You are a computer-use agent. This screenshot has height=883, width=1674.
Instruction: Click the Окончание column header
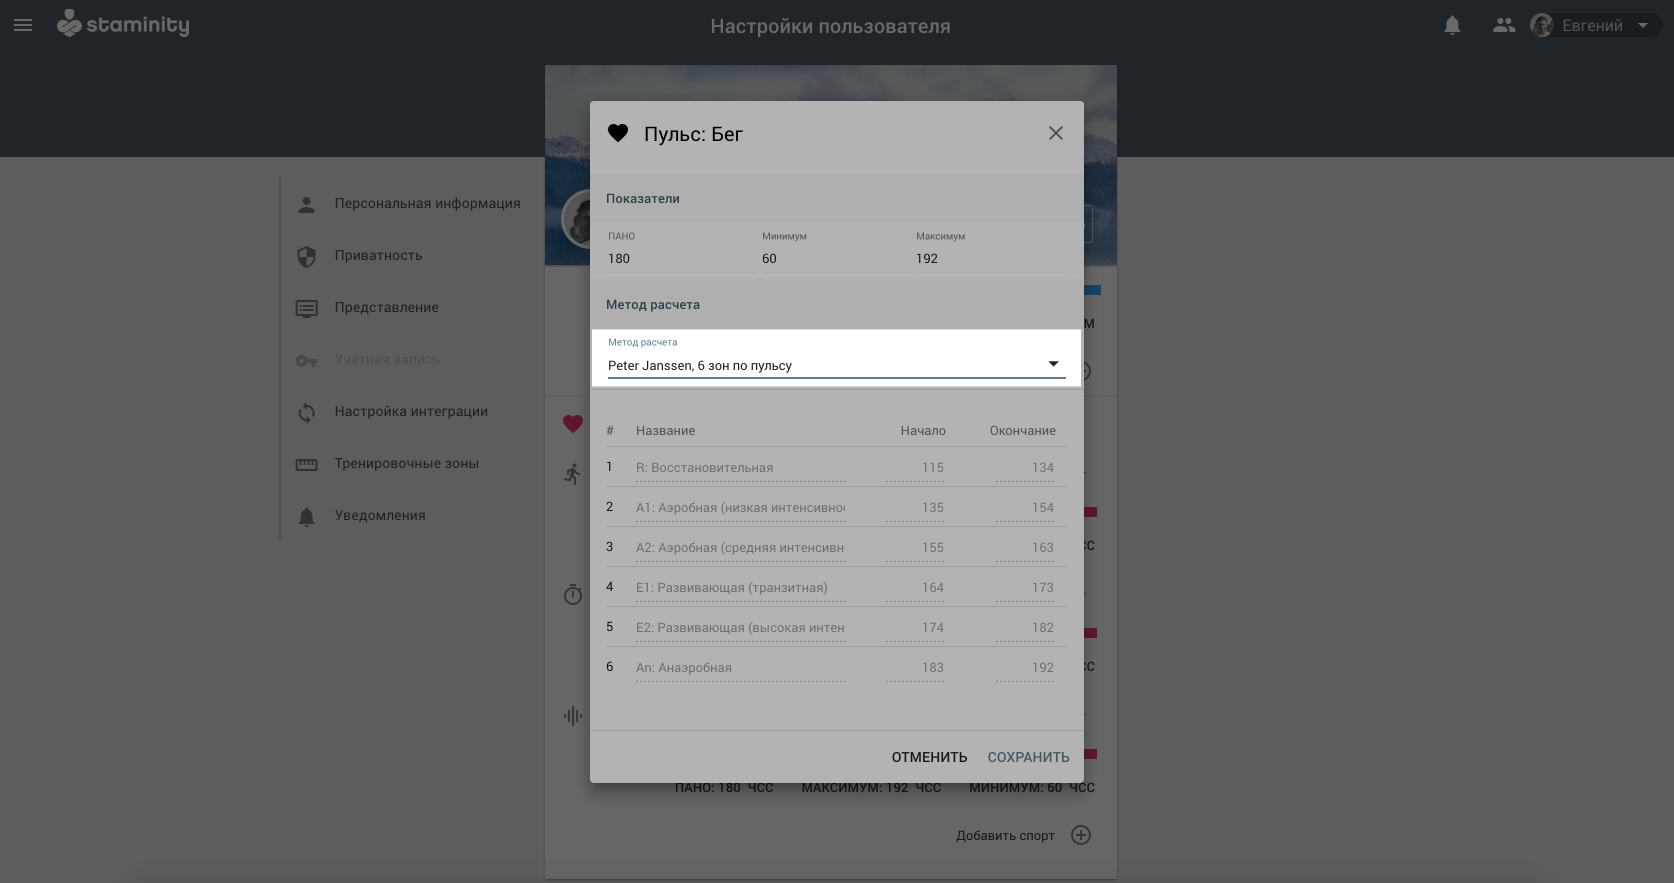coord(1022,431)
